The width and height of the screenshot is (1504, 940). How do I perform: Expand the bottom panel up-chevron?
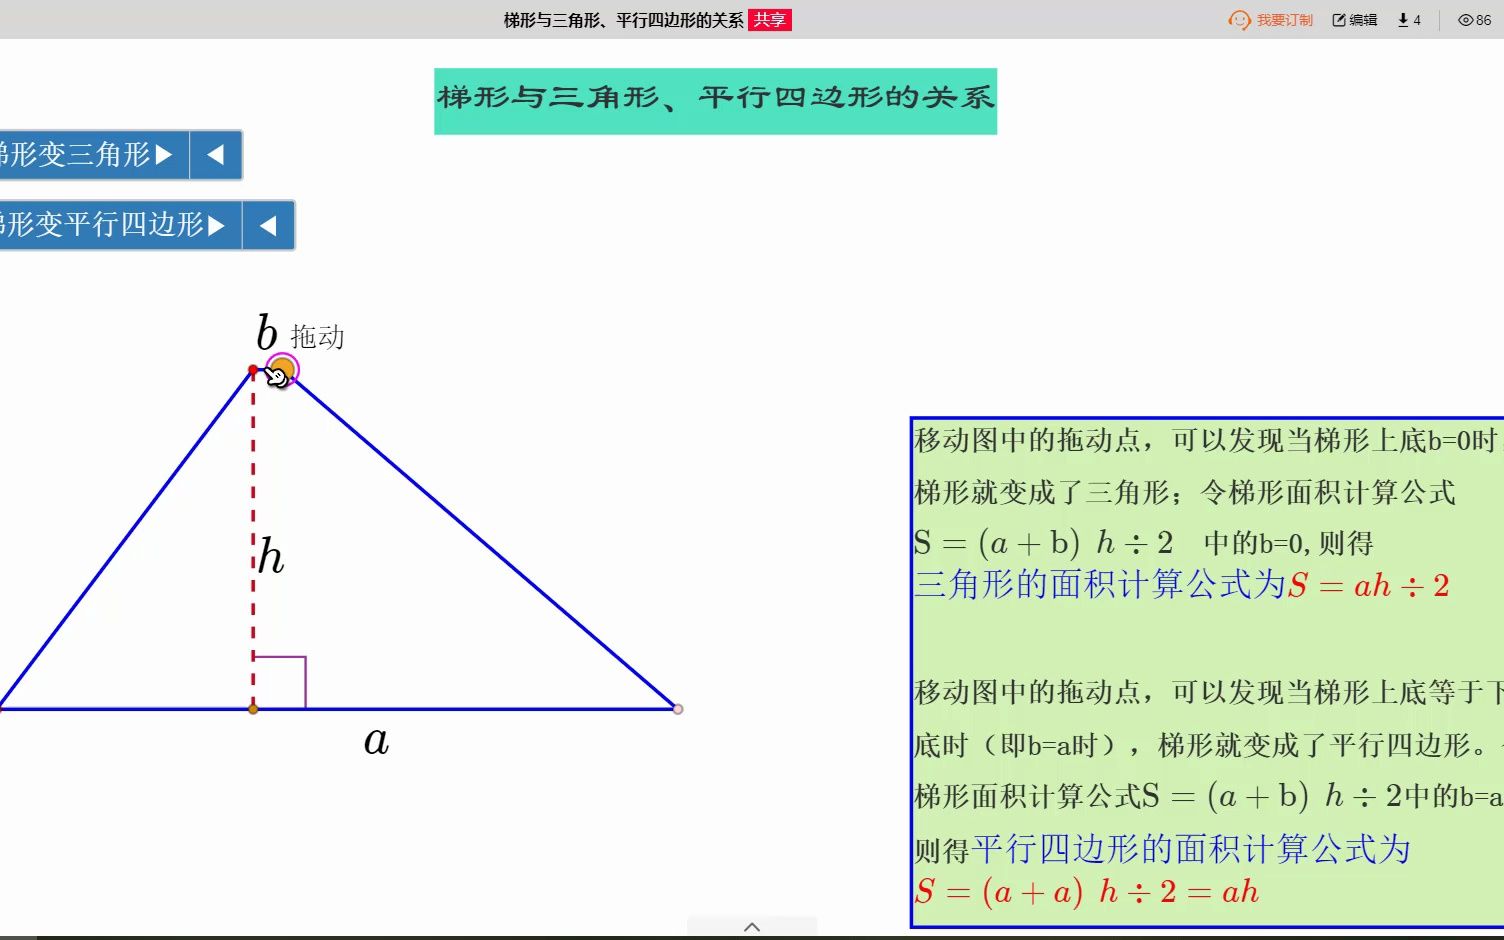point(752,927)
